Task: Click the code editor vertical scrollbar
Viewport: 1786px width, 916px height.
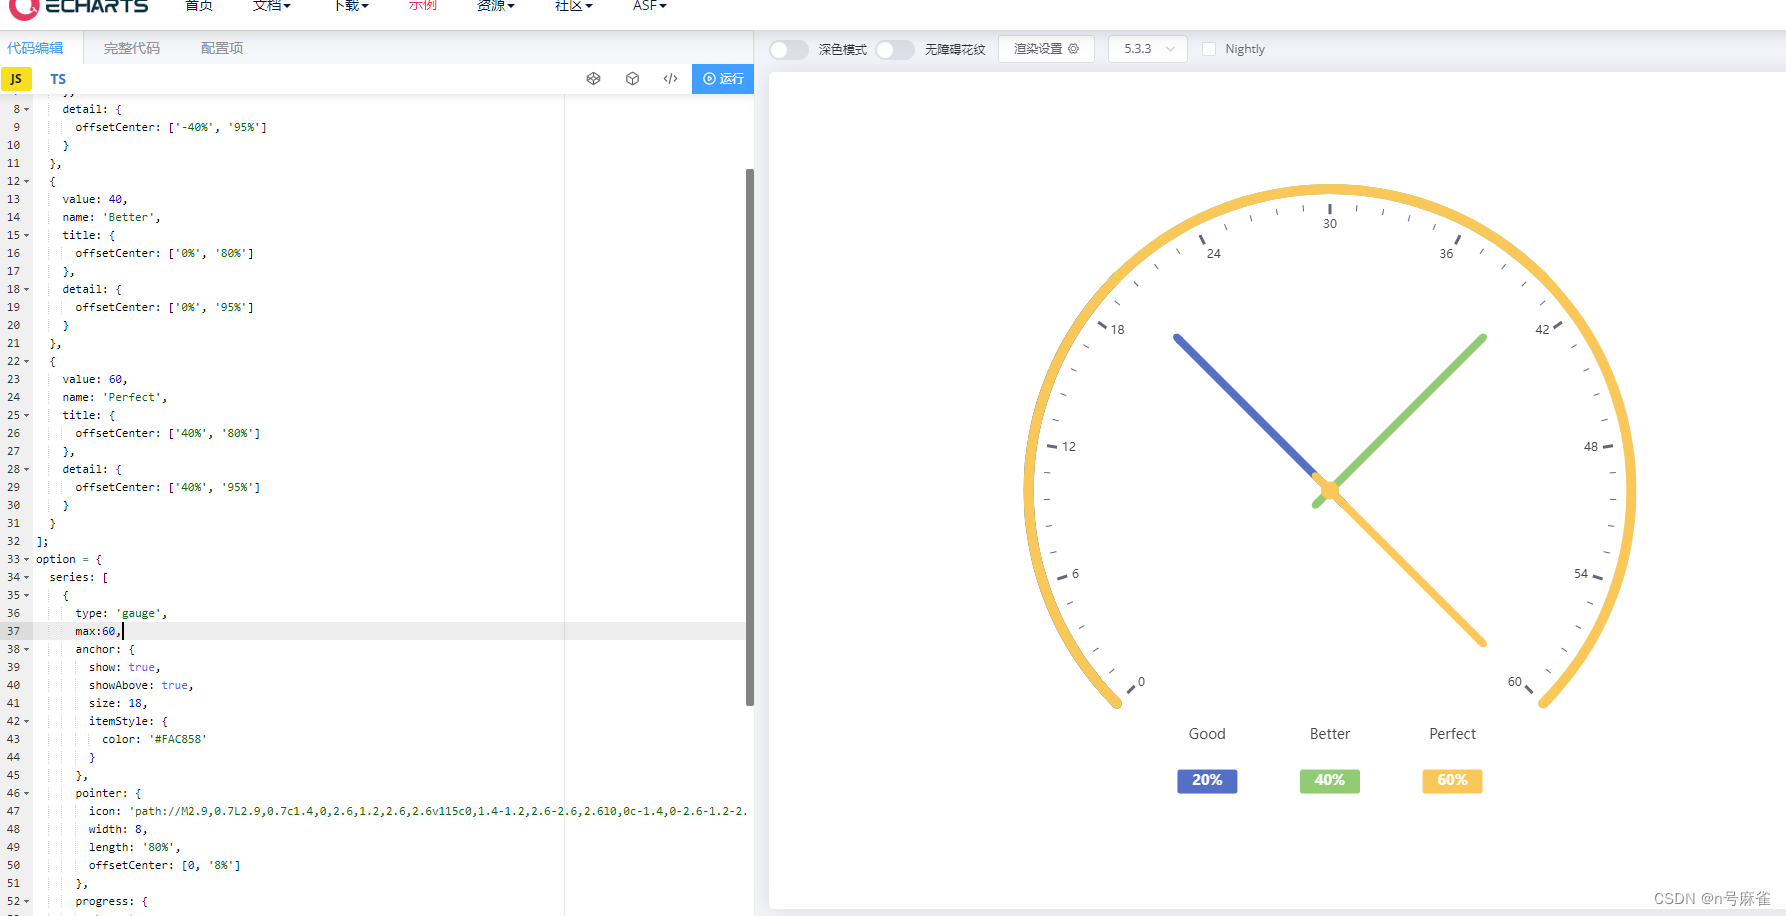Action: pos(750,437)
